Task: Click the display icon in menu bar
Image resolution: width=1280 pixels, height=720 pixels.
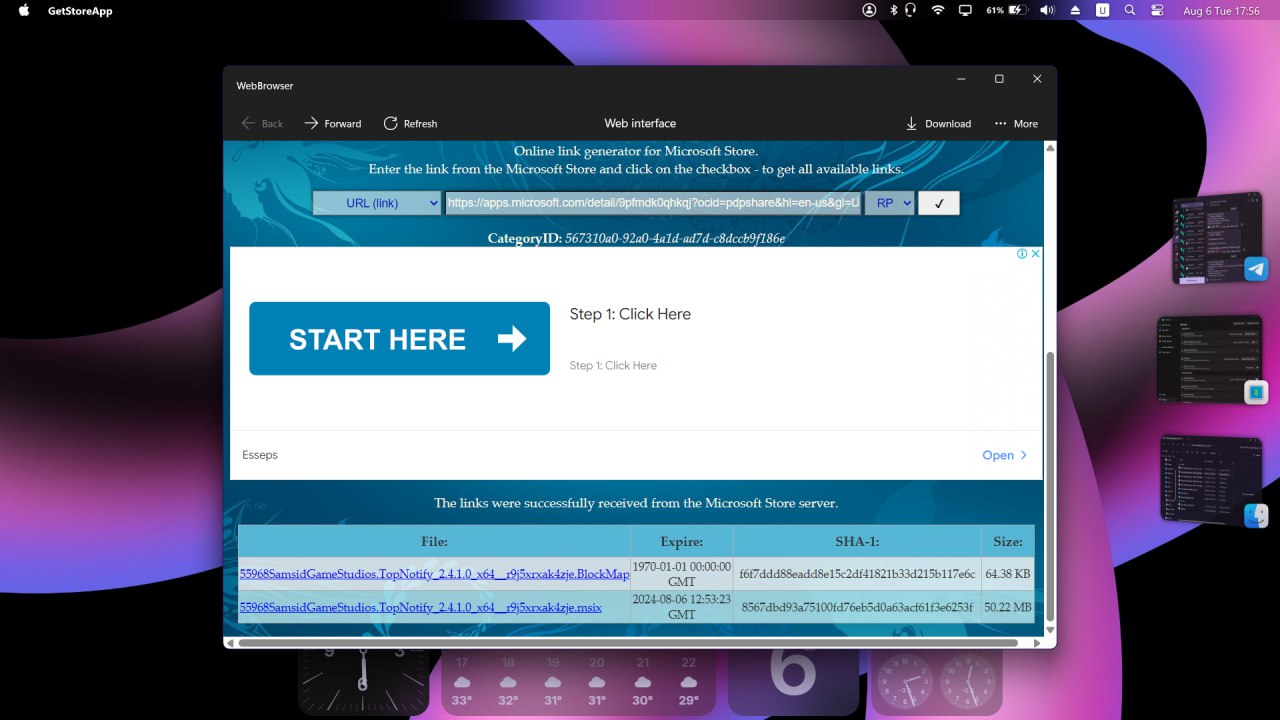Action: 965,10
